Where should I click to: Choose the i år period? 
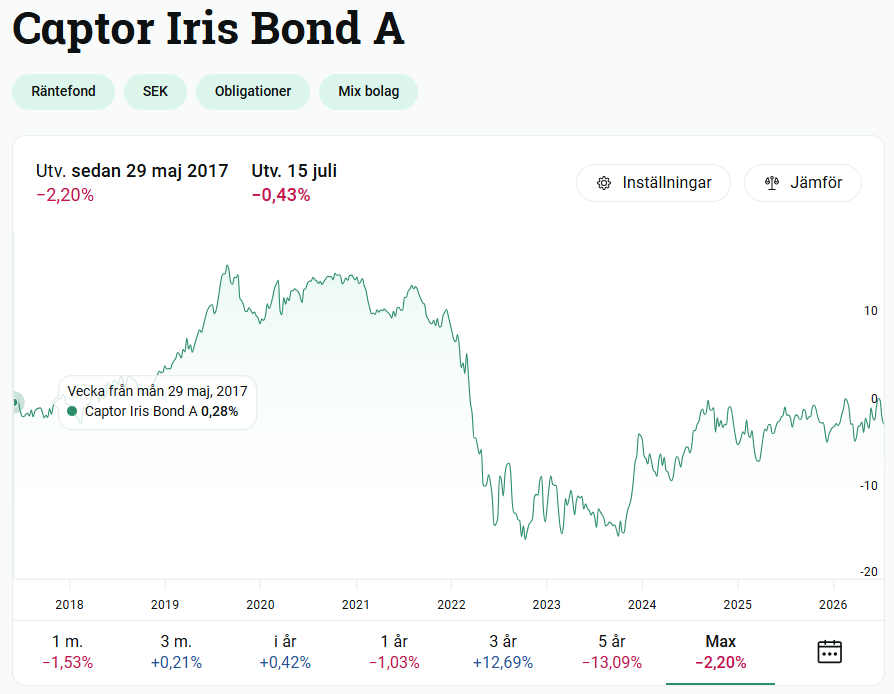285,652
